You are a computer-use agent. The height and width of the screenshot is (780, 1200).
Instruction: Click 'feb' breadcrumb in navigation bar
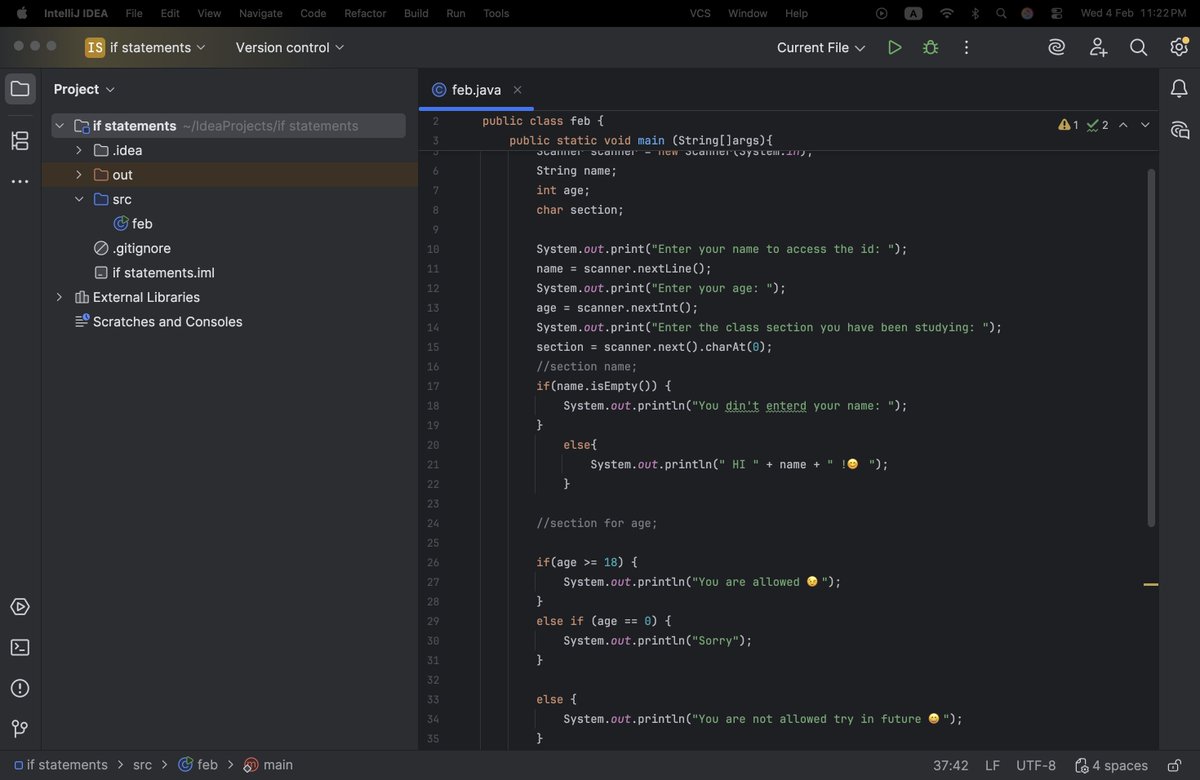click(x=198, y=765)
